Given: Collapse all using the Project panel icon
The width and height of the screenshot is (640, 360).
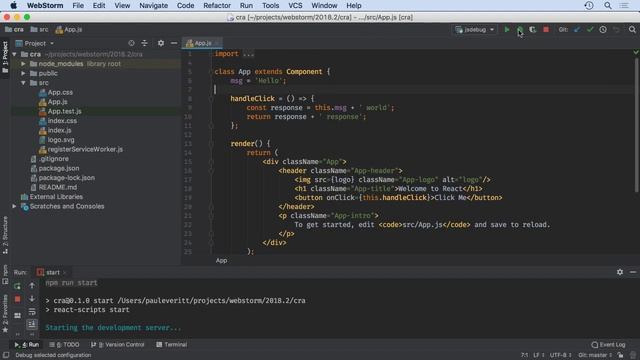Looking at the screenshot, I should click(144, 43).
